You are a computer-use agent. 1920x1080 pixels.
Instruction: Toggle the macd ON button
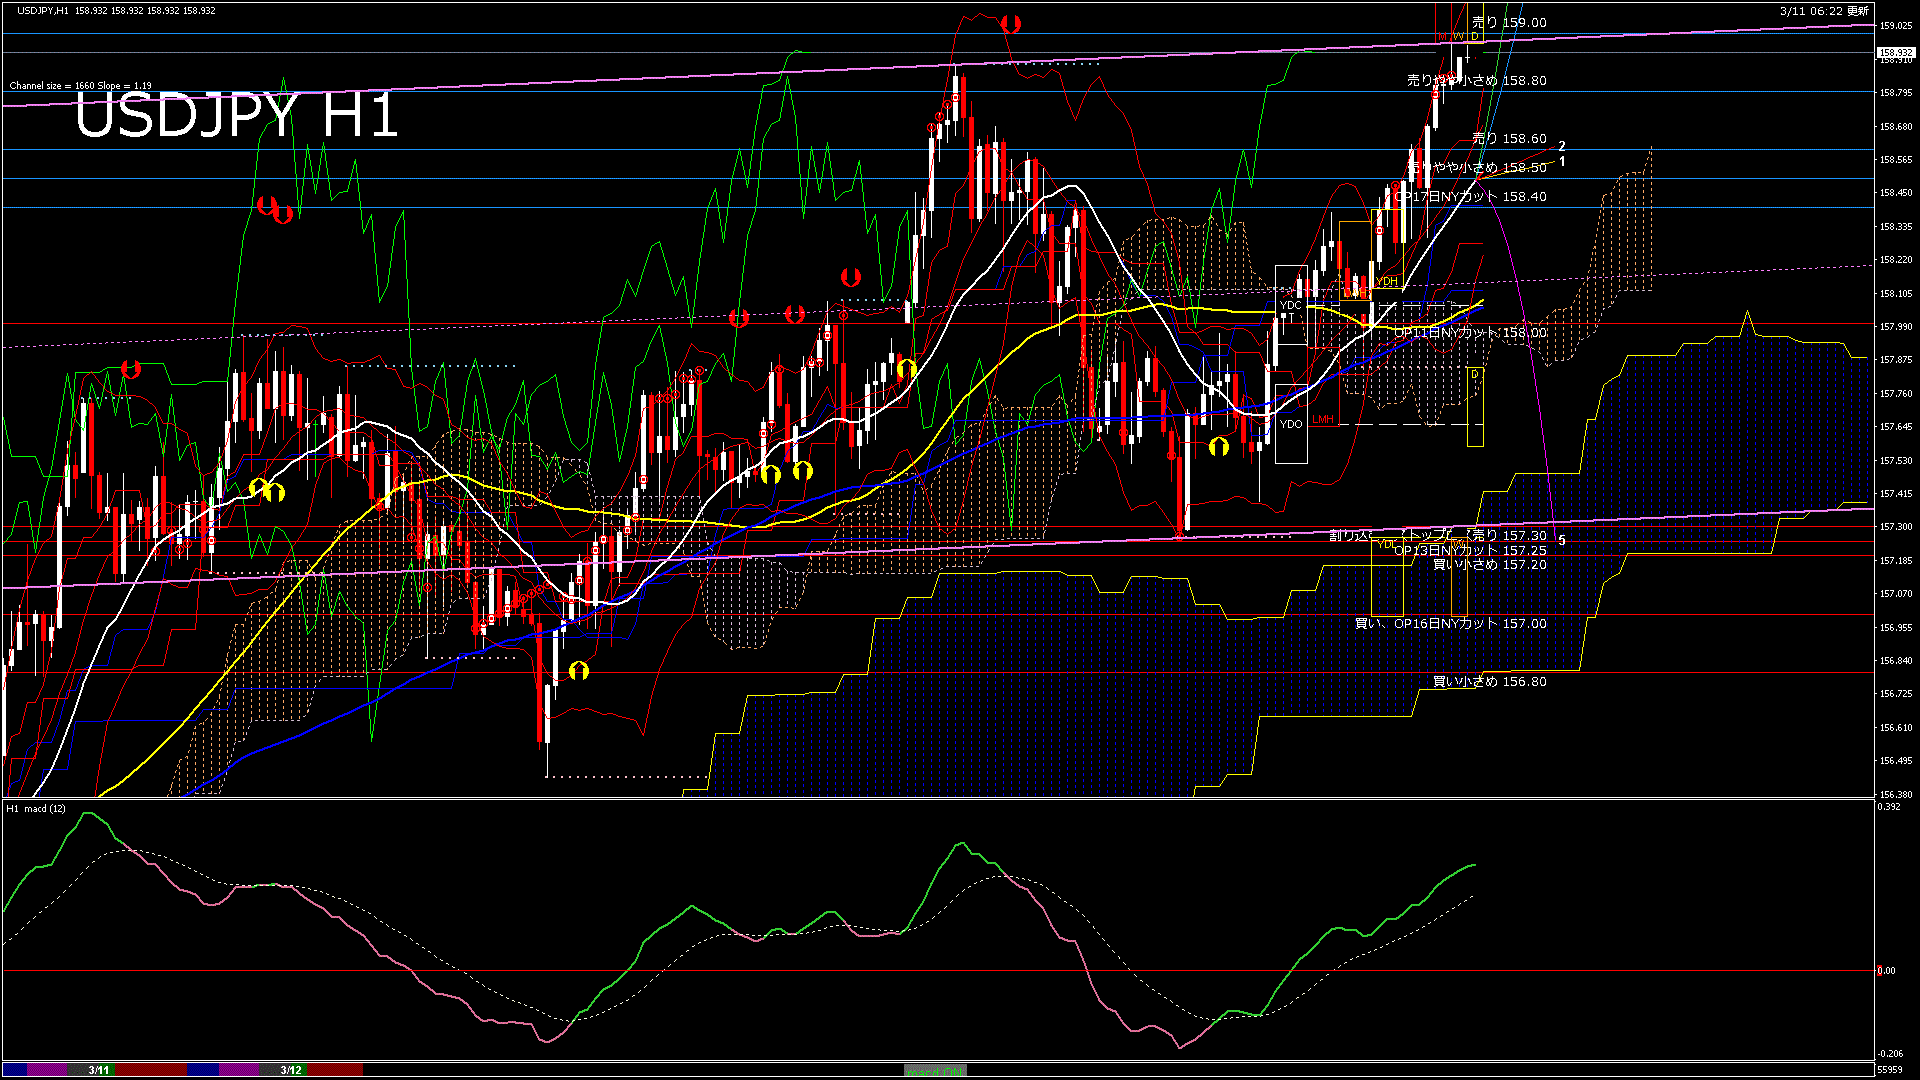tap(935, 1071)
